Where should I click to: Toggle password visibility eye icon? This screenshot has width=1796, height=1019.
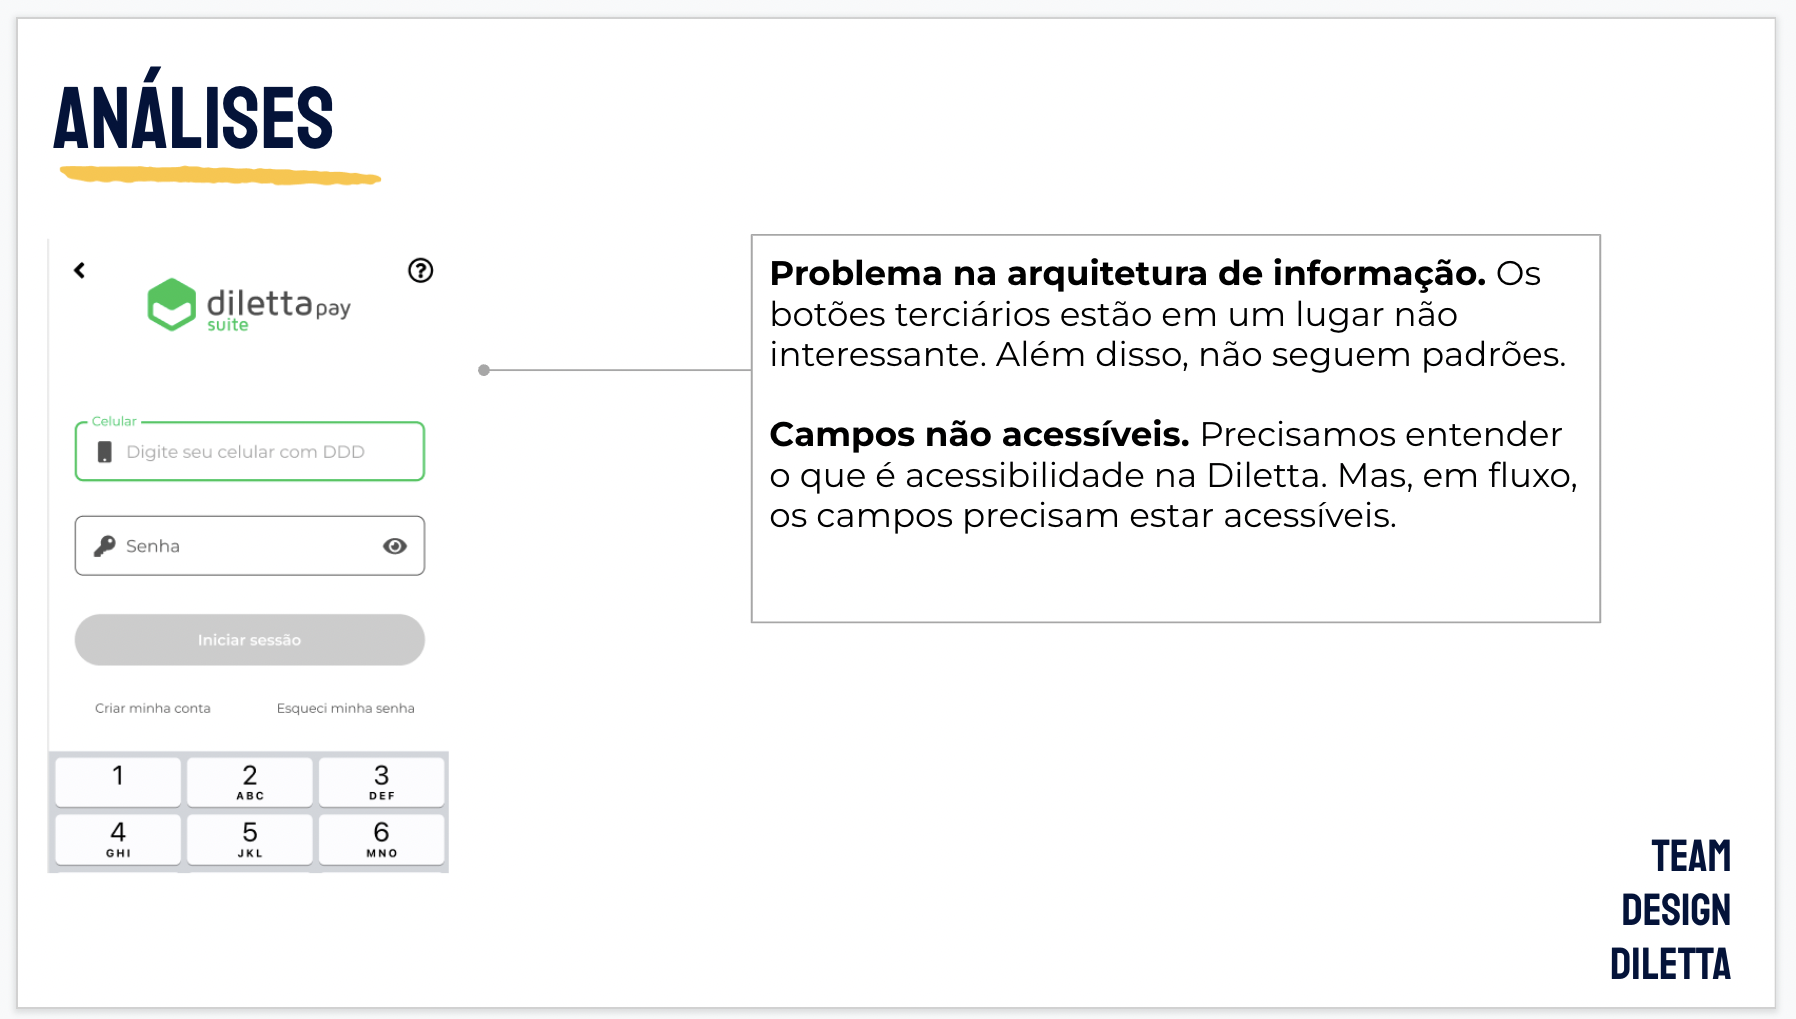(395, 546)
